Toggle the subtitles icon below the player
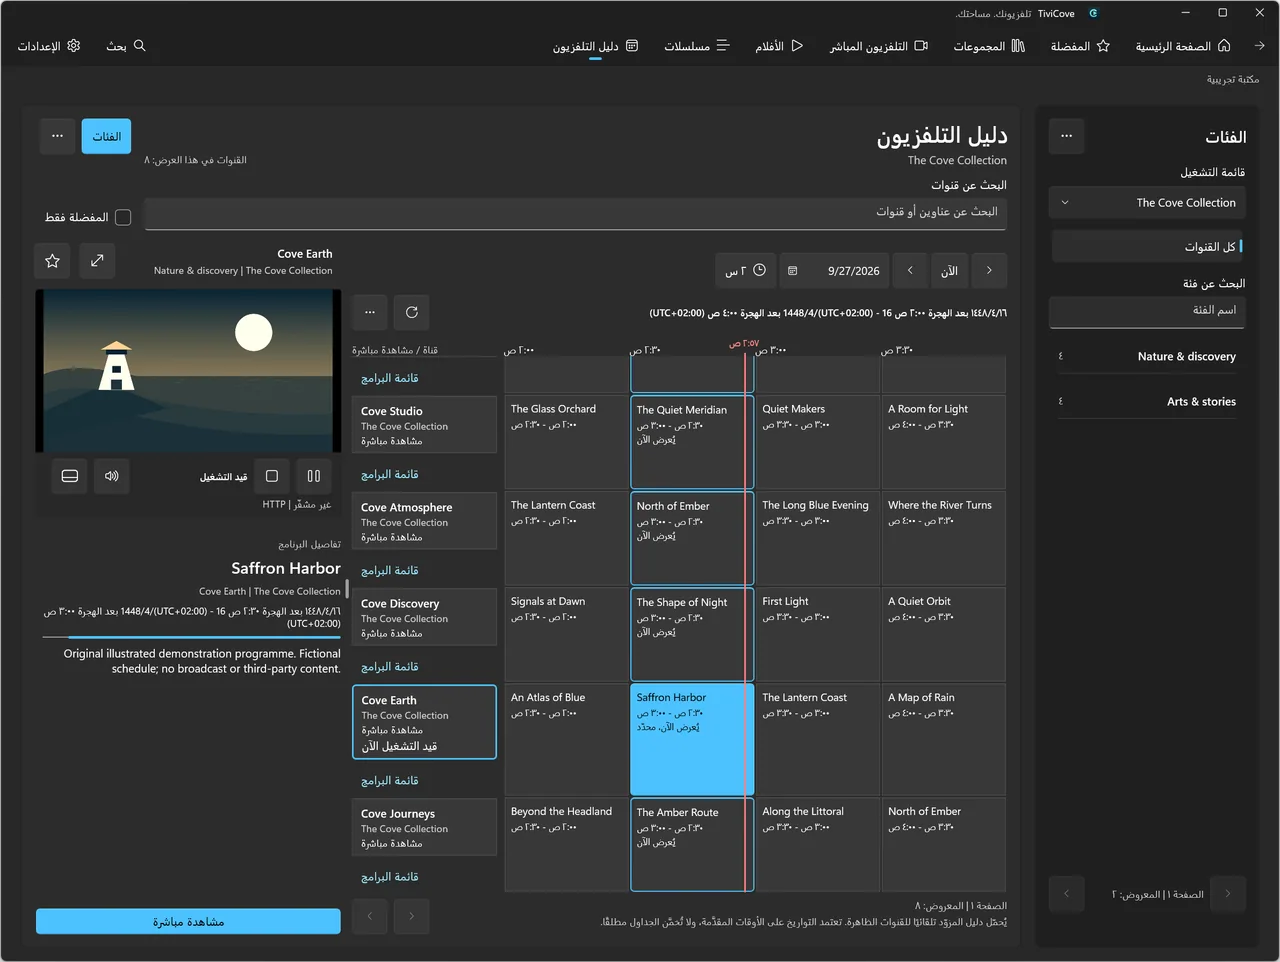1280x962 pixels. tap(70, 476)
